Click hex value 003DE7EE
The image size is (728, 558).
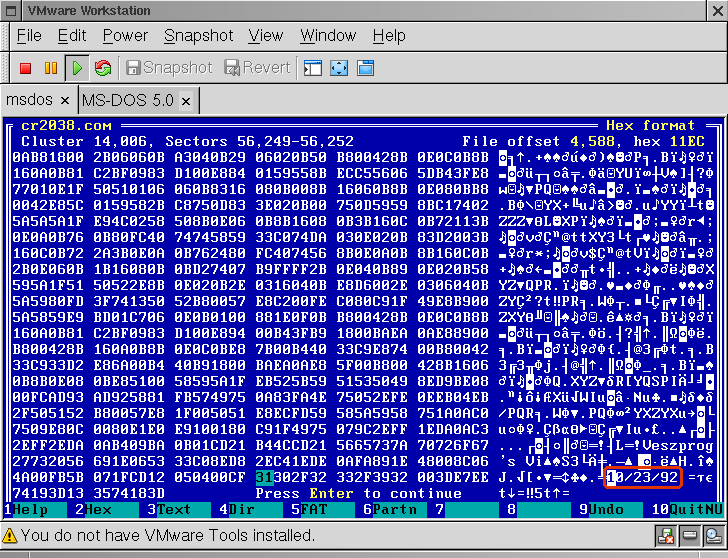(453, 477)
